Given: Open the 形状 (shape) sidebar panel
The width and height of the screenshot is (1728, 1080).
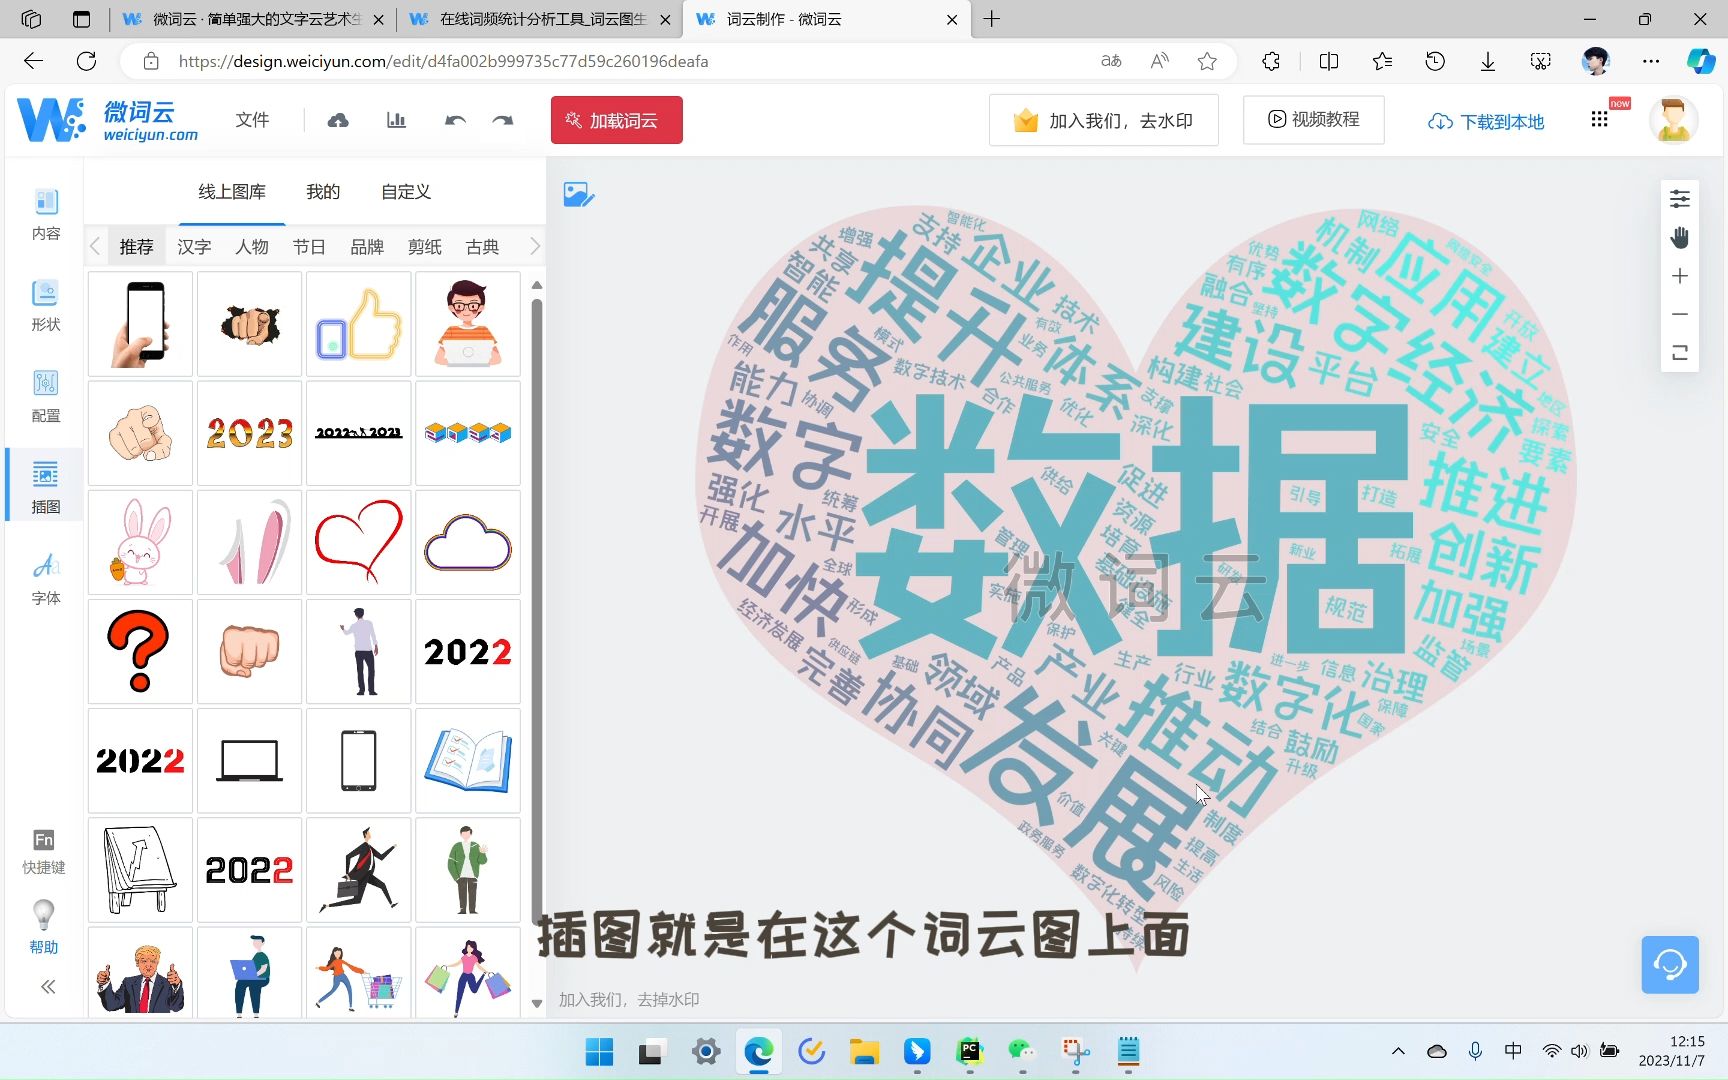Looking at the screenshot, I should point(46,306).
